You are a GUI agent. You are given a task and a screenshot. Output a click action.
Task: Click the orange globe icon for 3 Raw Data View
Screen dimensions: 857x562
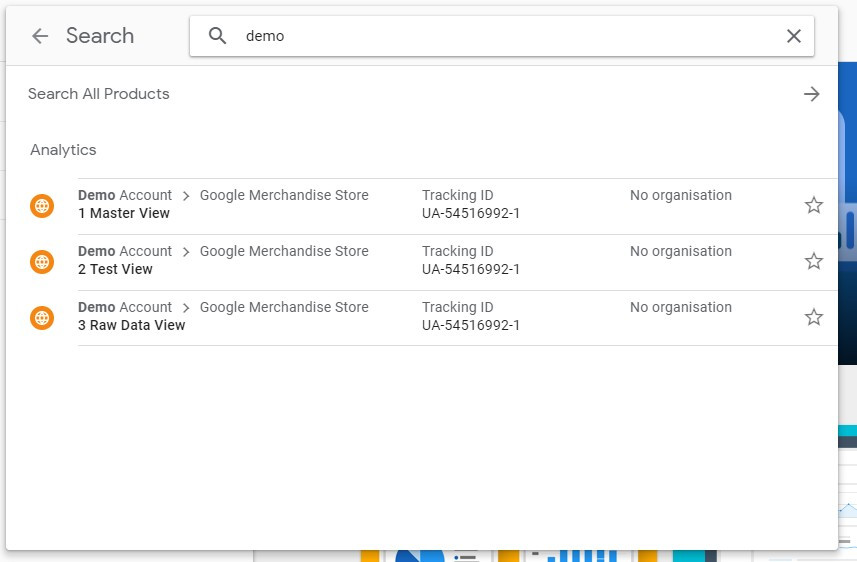pyautogui.click(x=42, y=318)
